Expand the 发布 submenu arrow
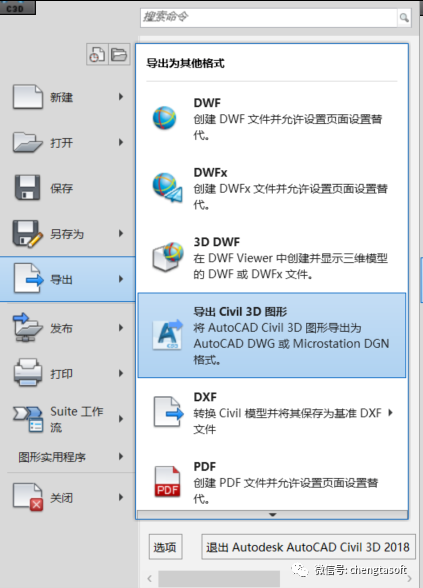Screen dimensions: 423x588 (x=121, y=328)
